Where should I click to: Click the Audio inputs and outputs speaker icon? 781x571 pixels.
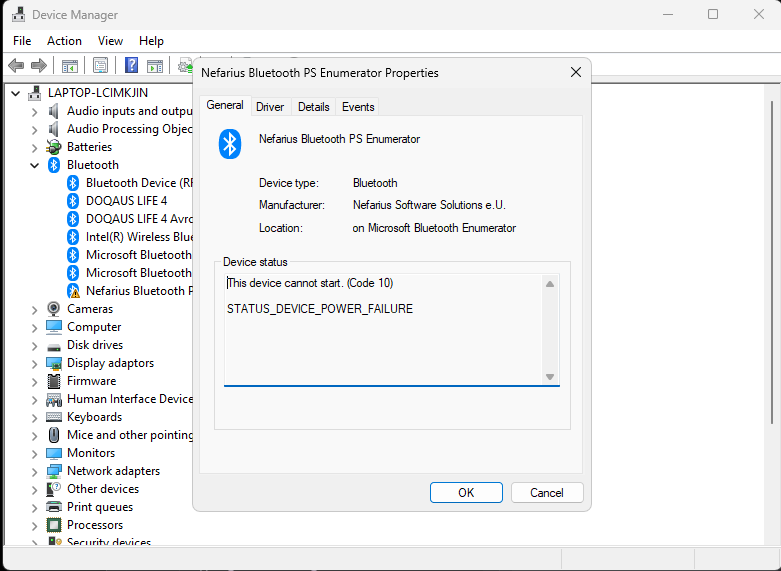(53, 111)
